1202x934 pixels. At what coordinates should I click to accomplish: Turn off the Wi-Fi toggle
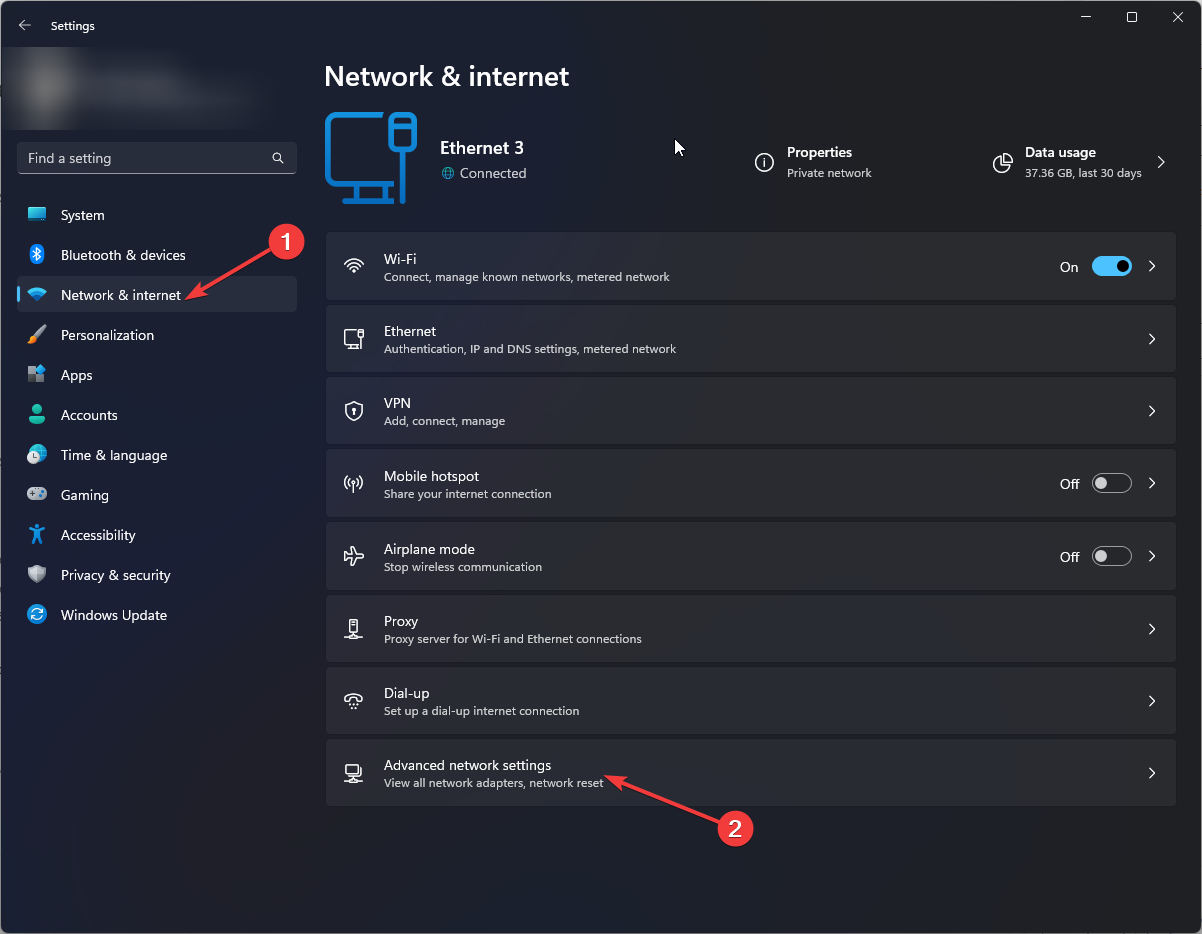(1111, 266)
